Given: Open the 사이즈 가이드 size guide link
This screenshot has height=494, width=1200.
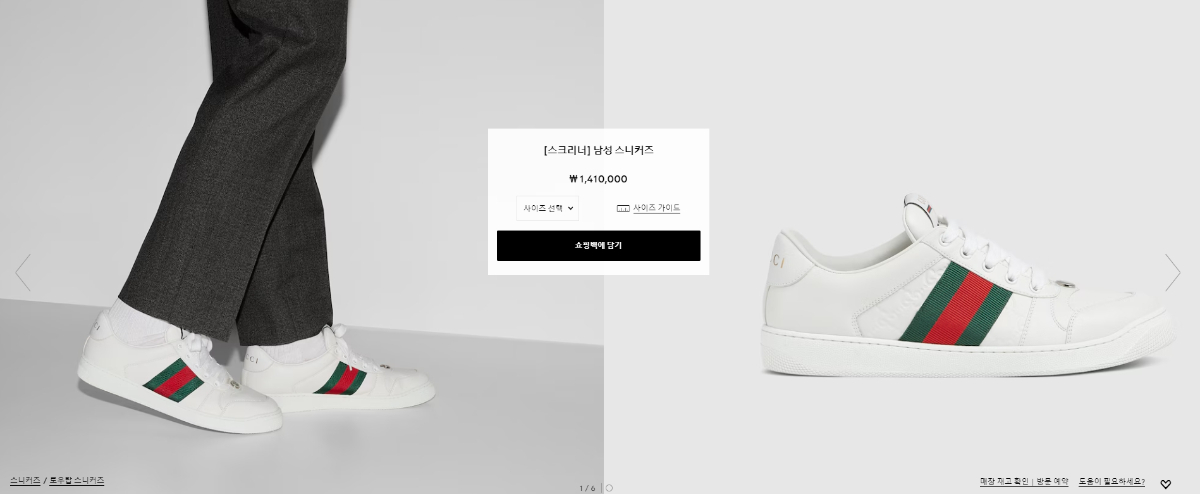Looking at the screenshot, I should click(656, 208).
